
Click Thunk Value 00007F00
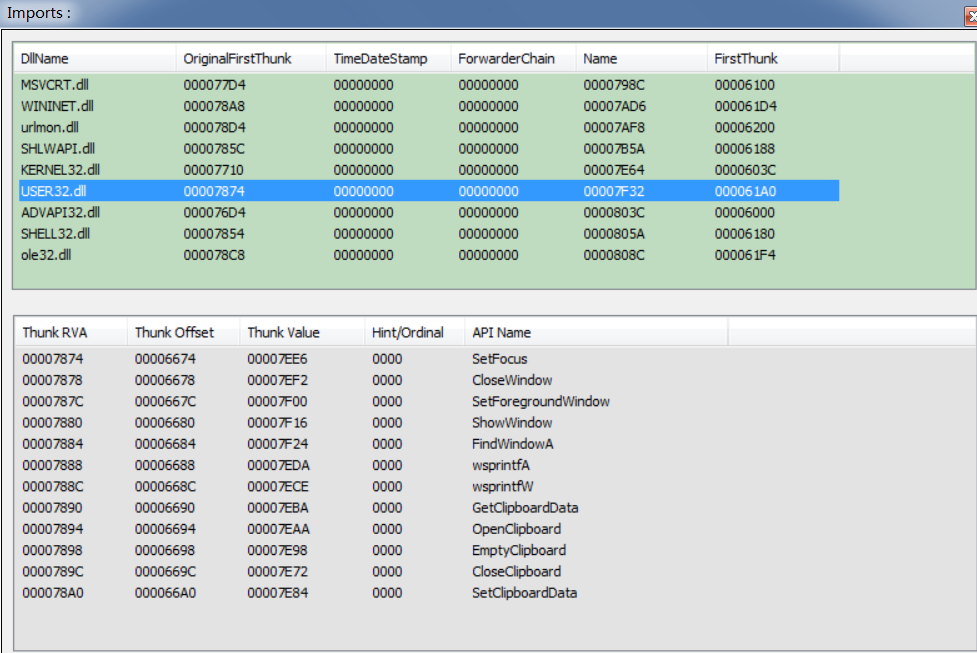(x=277, y=401)
